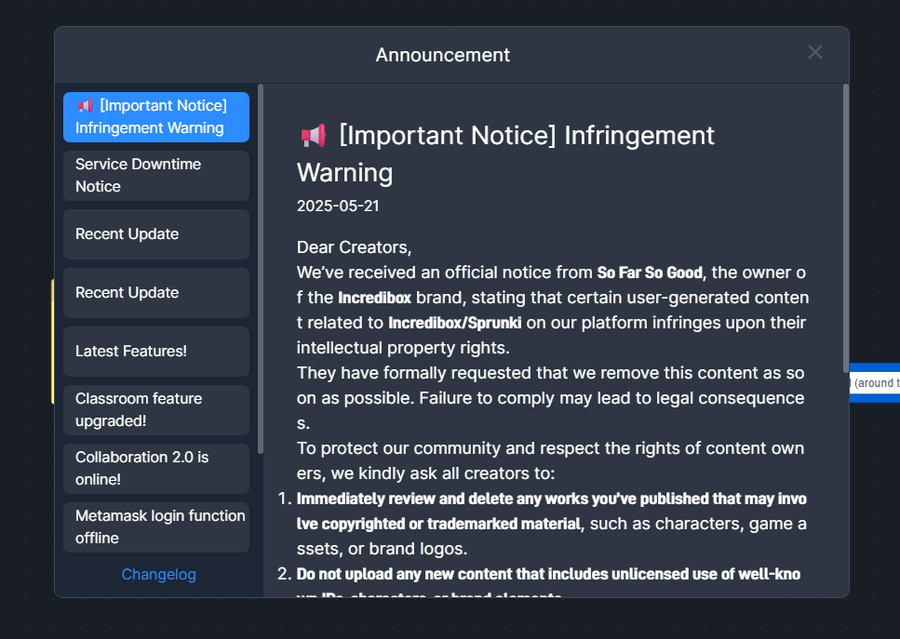The width and height of the screenshot is (900, 639).
Task: Click the bold So Far So Good text
Action: [649, 272]
